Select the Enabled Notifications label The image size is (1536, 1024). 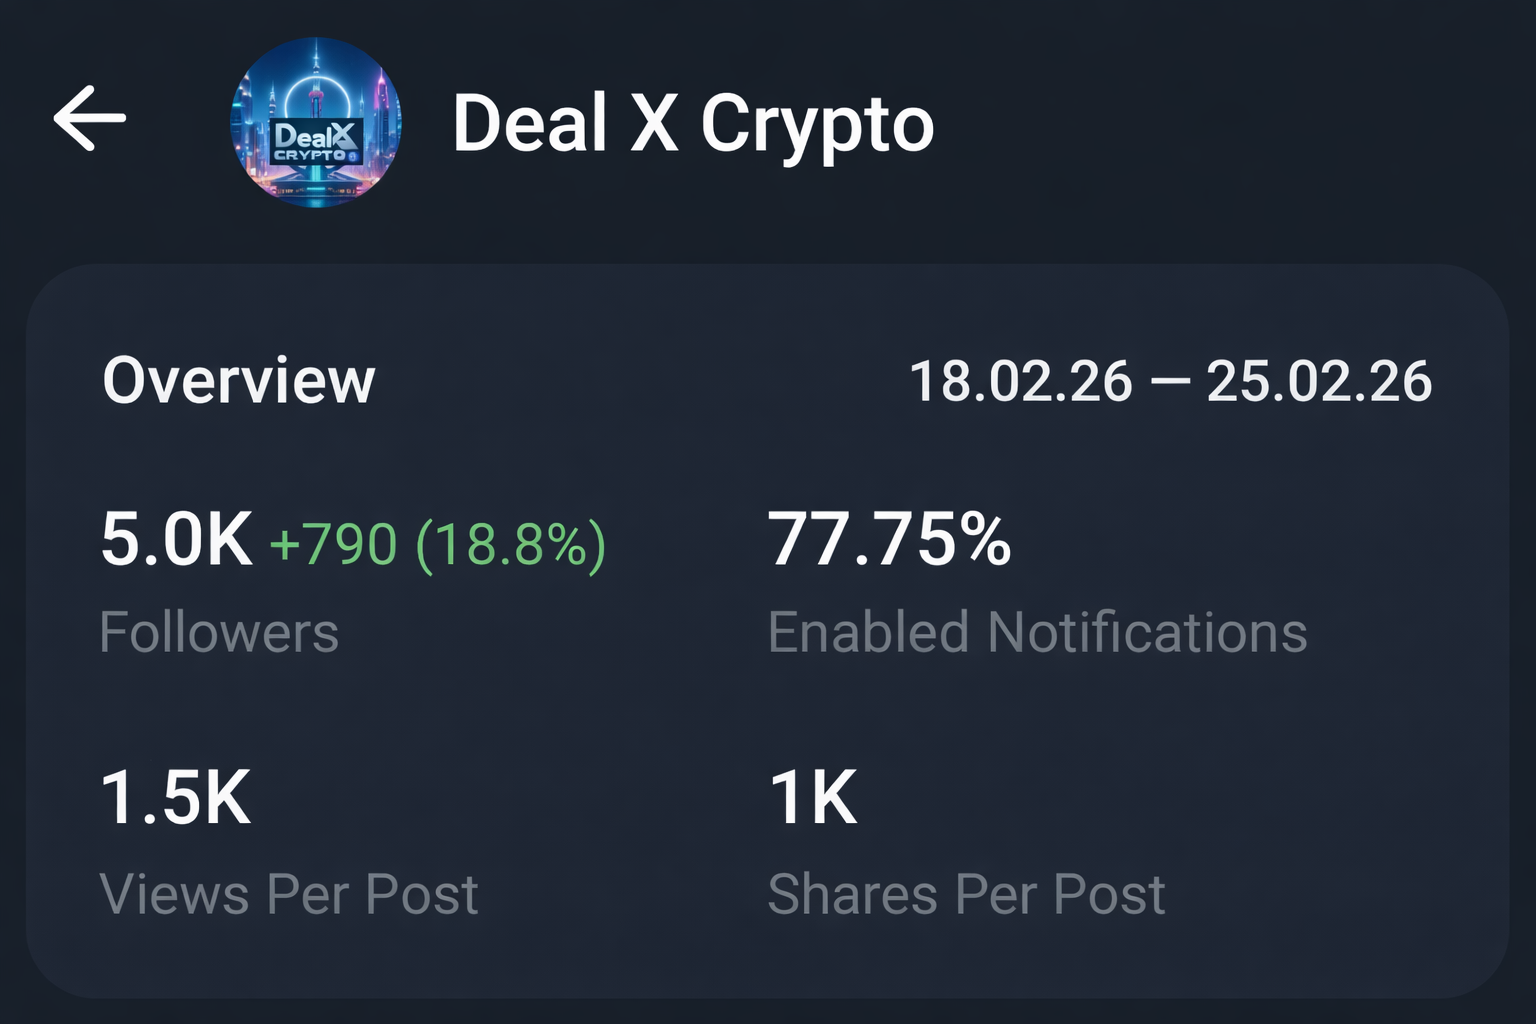(x=1037, y=632)
